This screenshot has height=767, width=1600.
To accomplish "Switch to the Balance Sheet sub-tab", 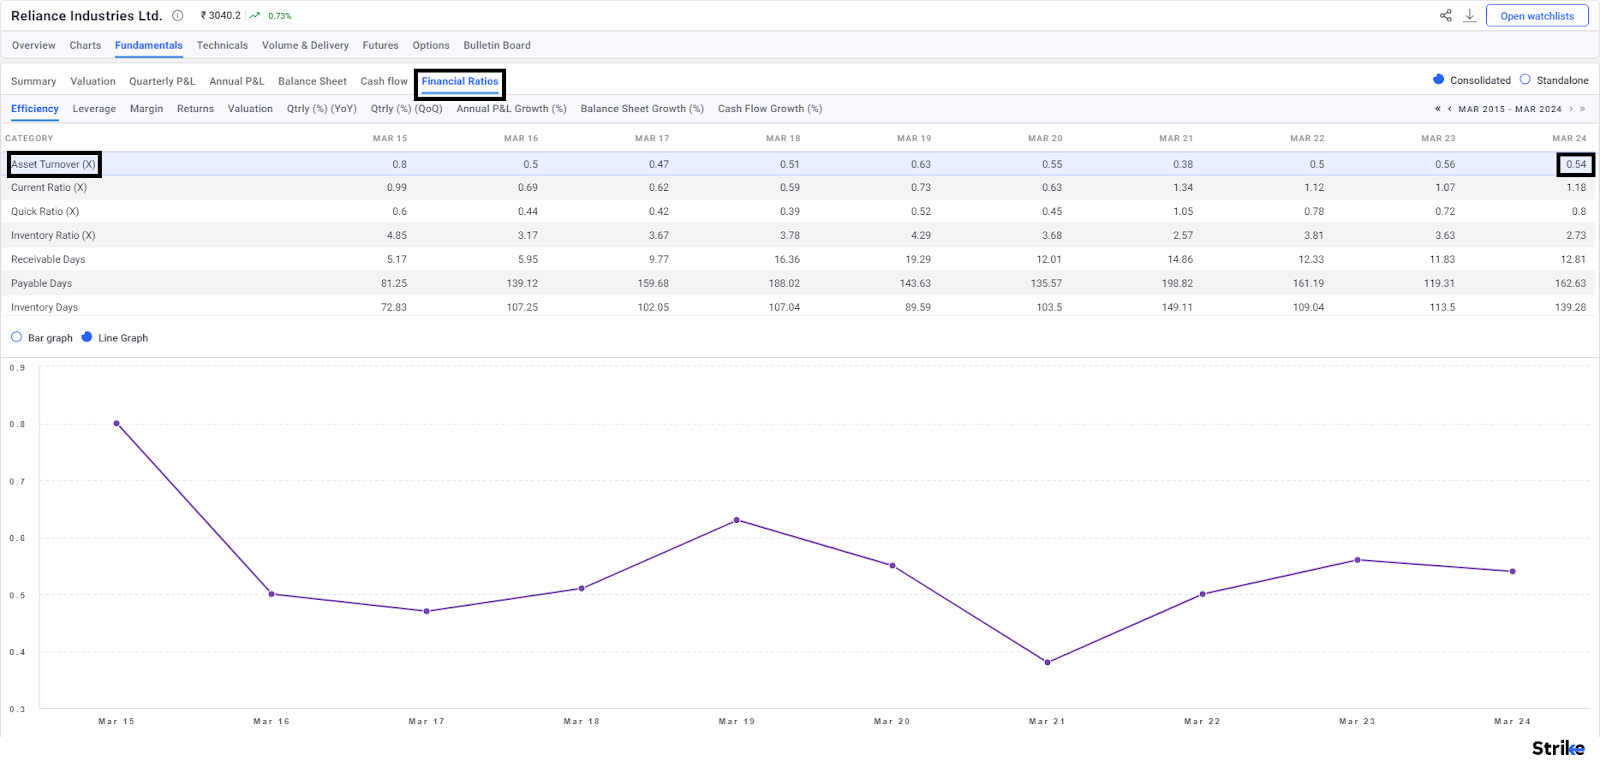I will [x=312, y=81].
